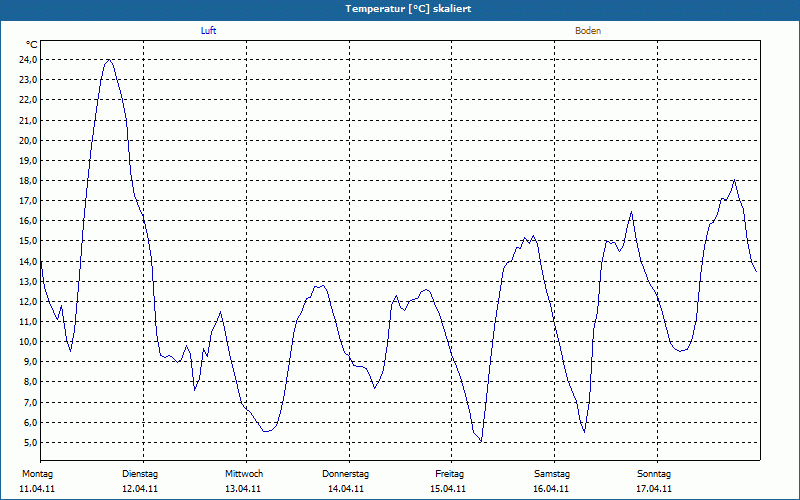Click the date 14.04.11

[x=346, y=489]
